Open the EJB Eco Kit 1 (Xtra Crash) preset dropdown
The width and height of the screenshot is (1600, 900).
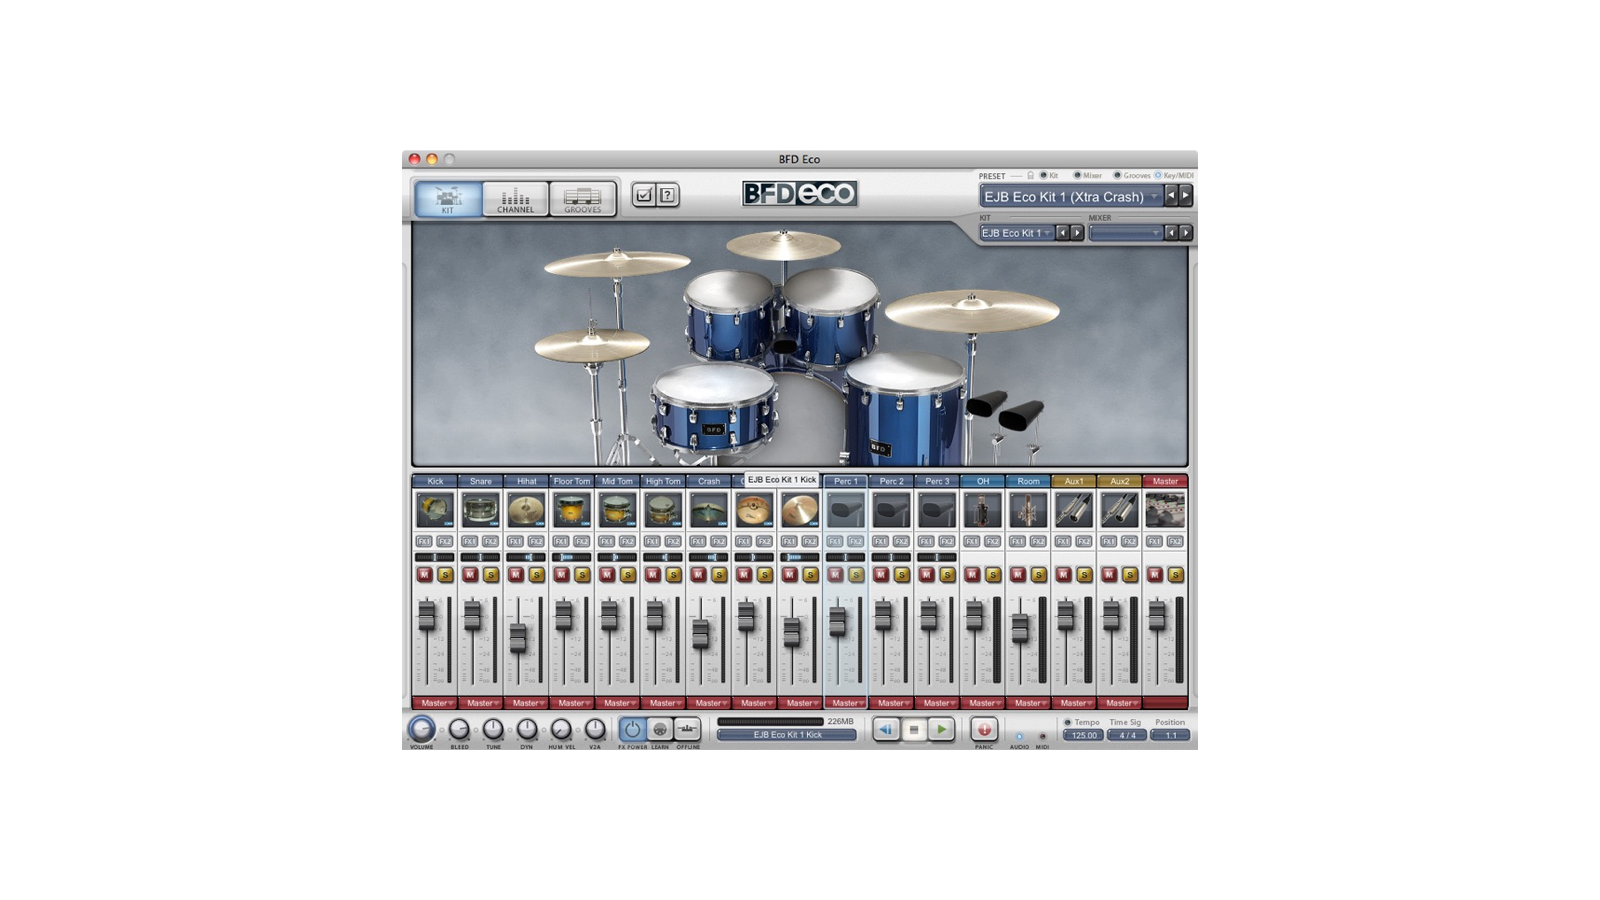1071,196
